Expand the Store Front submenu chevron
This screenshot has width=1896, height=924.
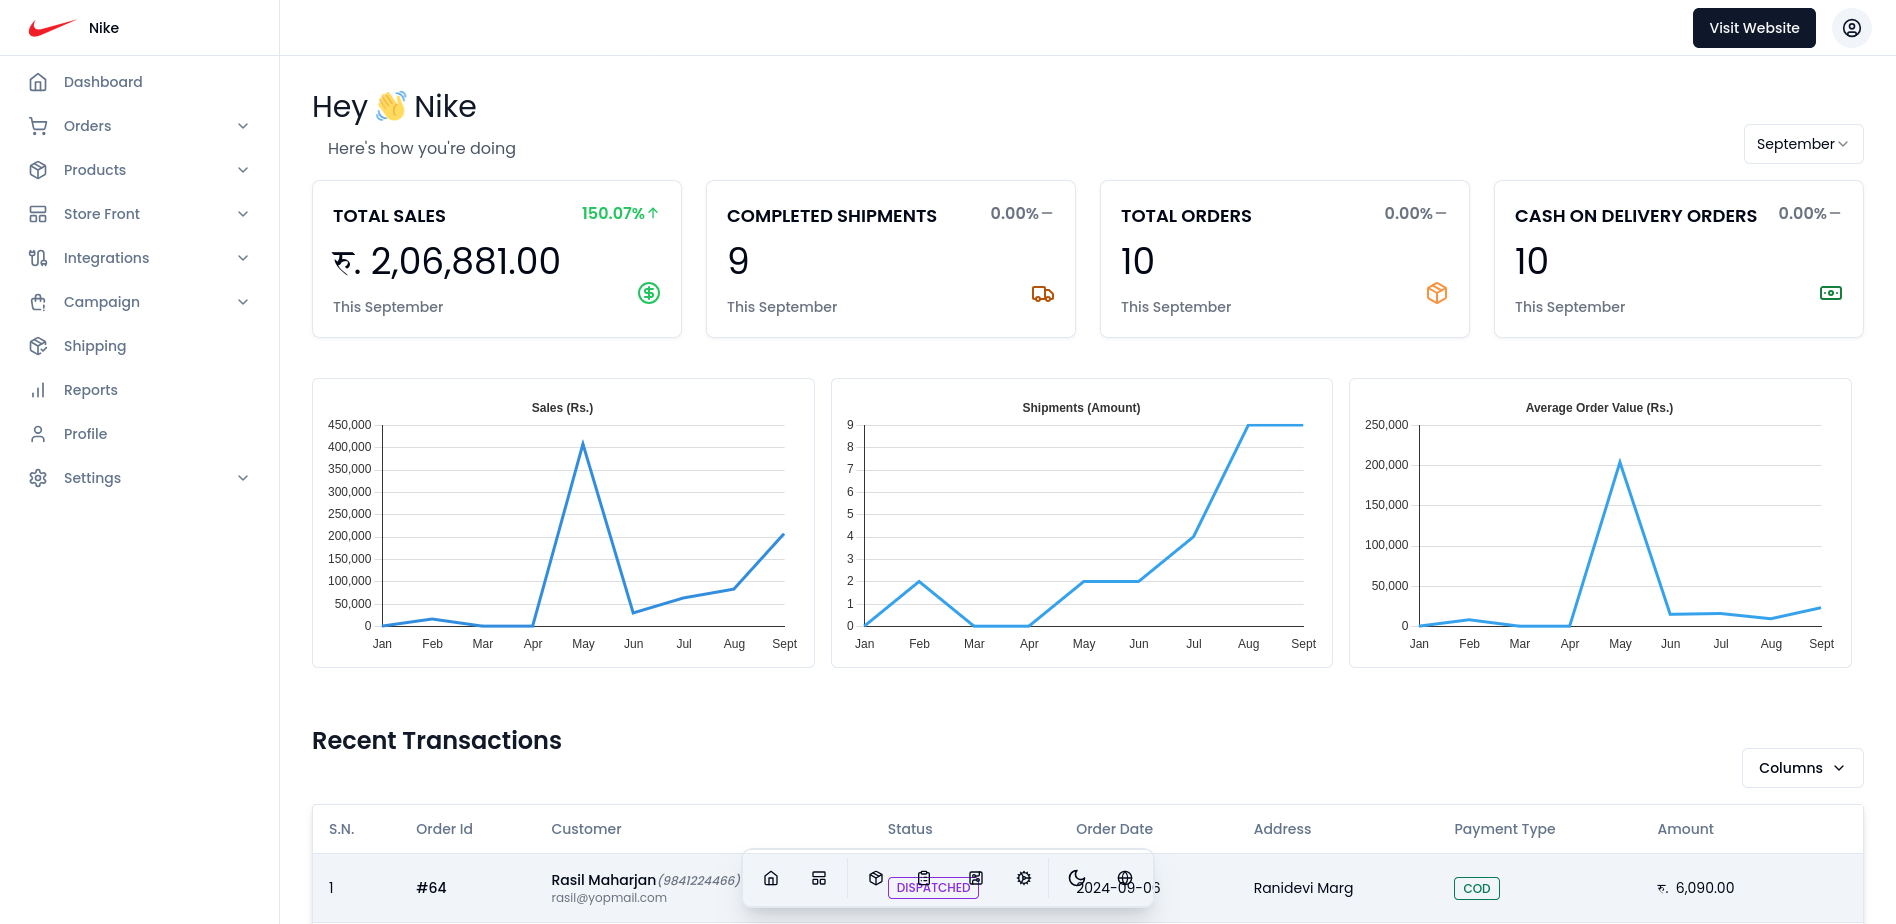243,214
